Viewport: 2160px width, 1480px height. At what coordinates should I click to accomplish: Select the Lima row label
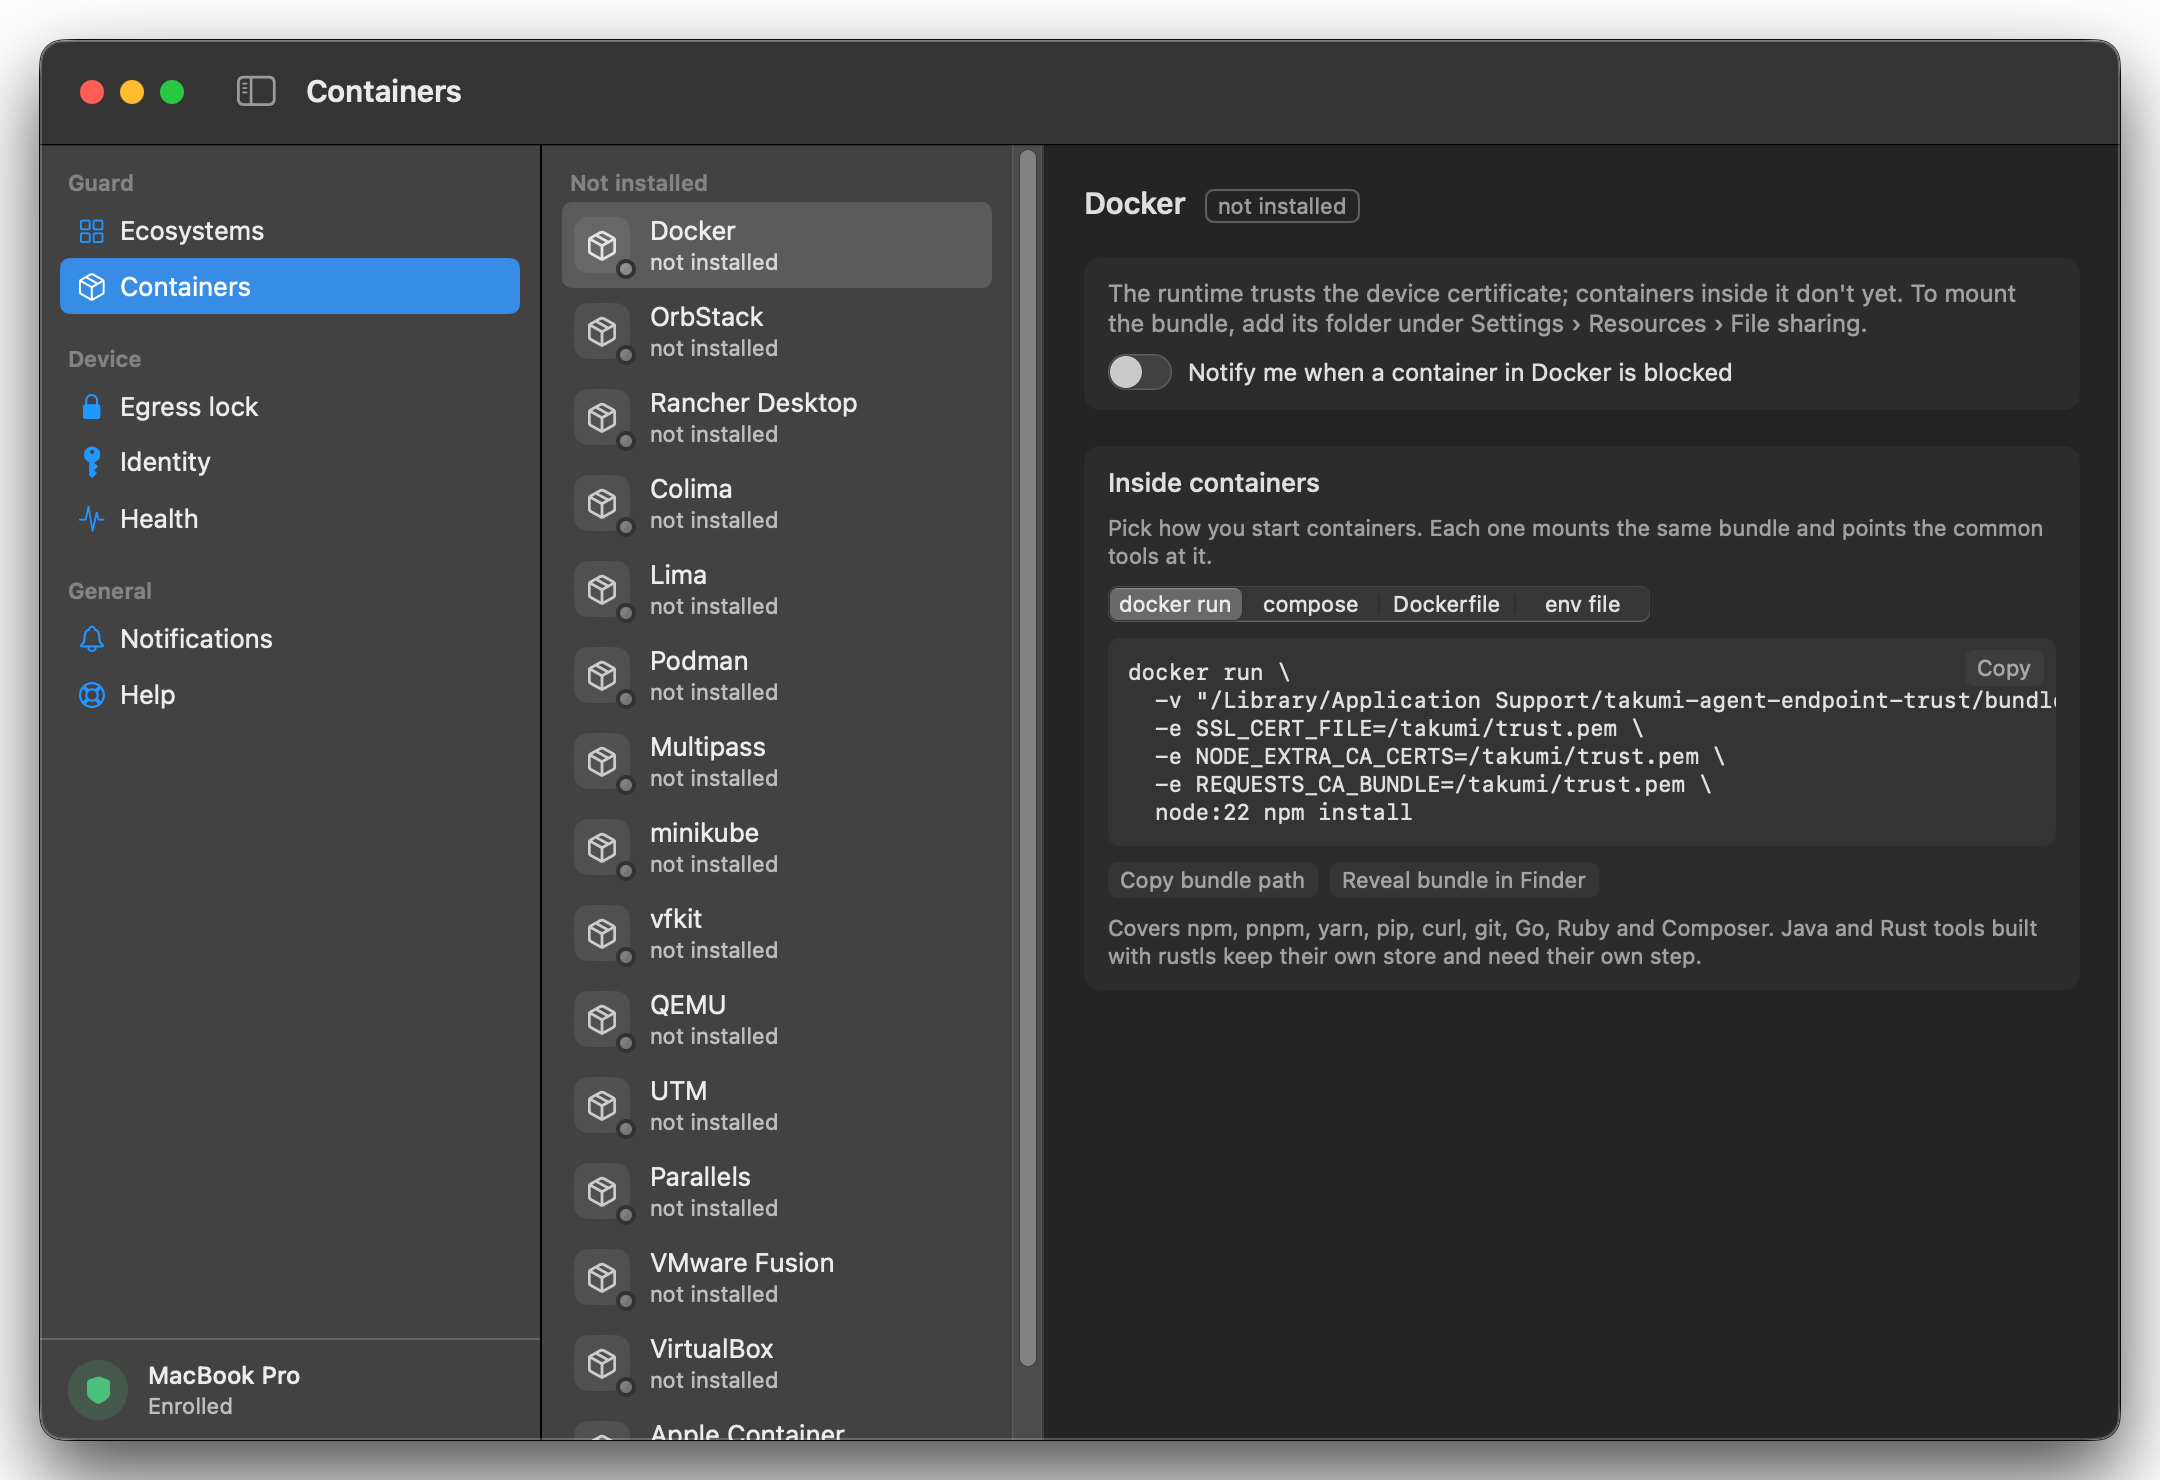tap(678, 575)
